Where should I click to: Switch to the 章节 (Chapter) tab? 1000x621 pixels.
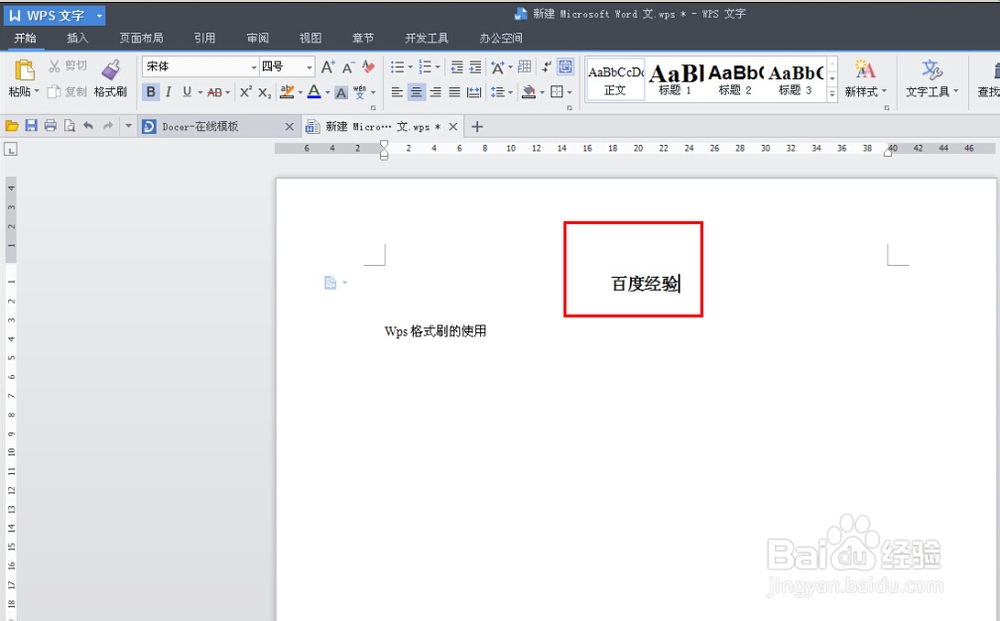click(363, 38)
